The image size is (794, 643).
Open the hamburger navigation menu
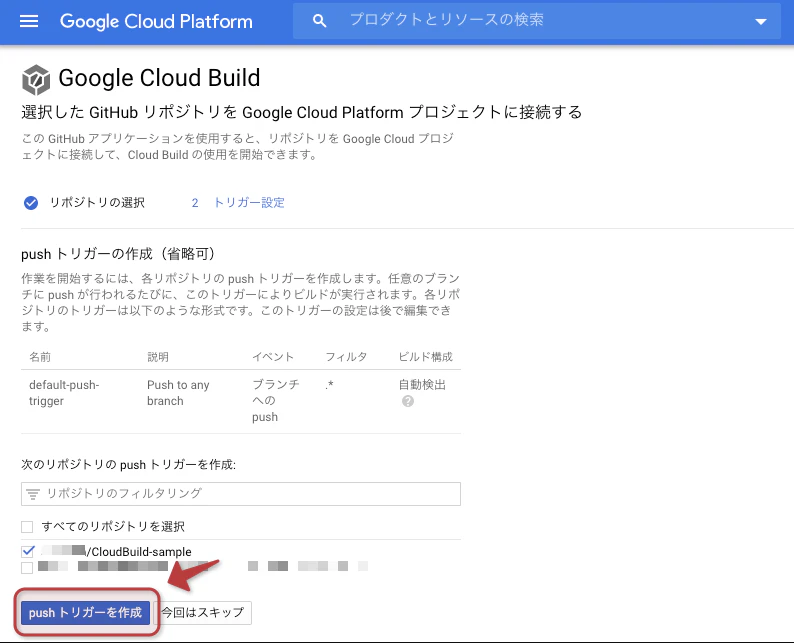click(29, 21)
